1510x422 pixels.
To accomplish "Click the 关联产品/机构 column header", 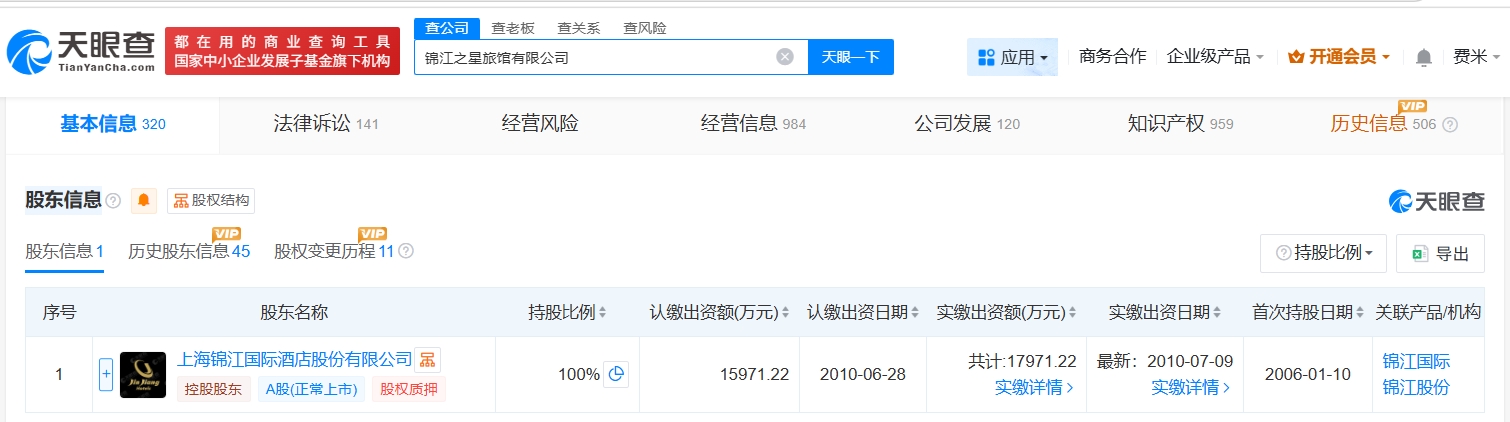I will pos(1428,313).
